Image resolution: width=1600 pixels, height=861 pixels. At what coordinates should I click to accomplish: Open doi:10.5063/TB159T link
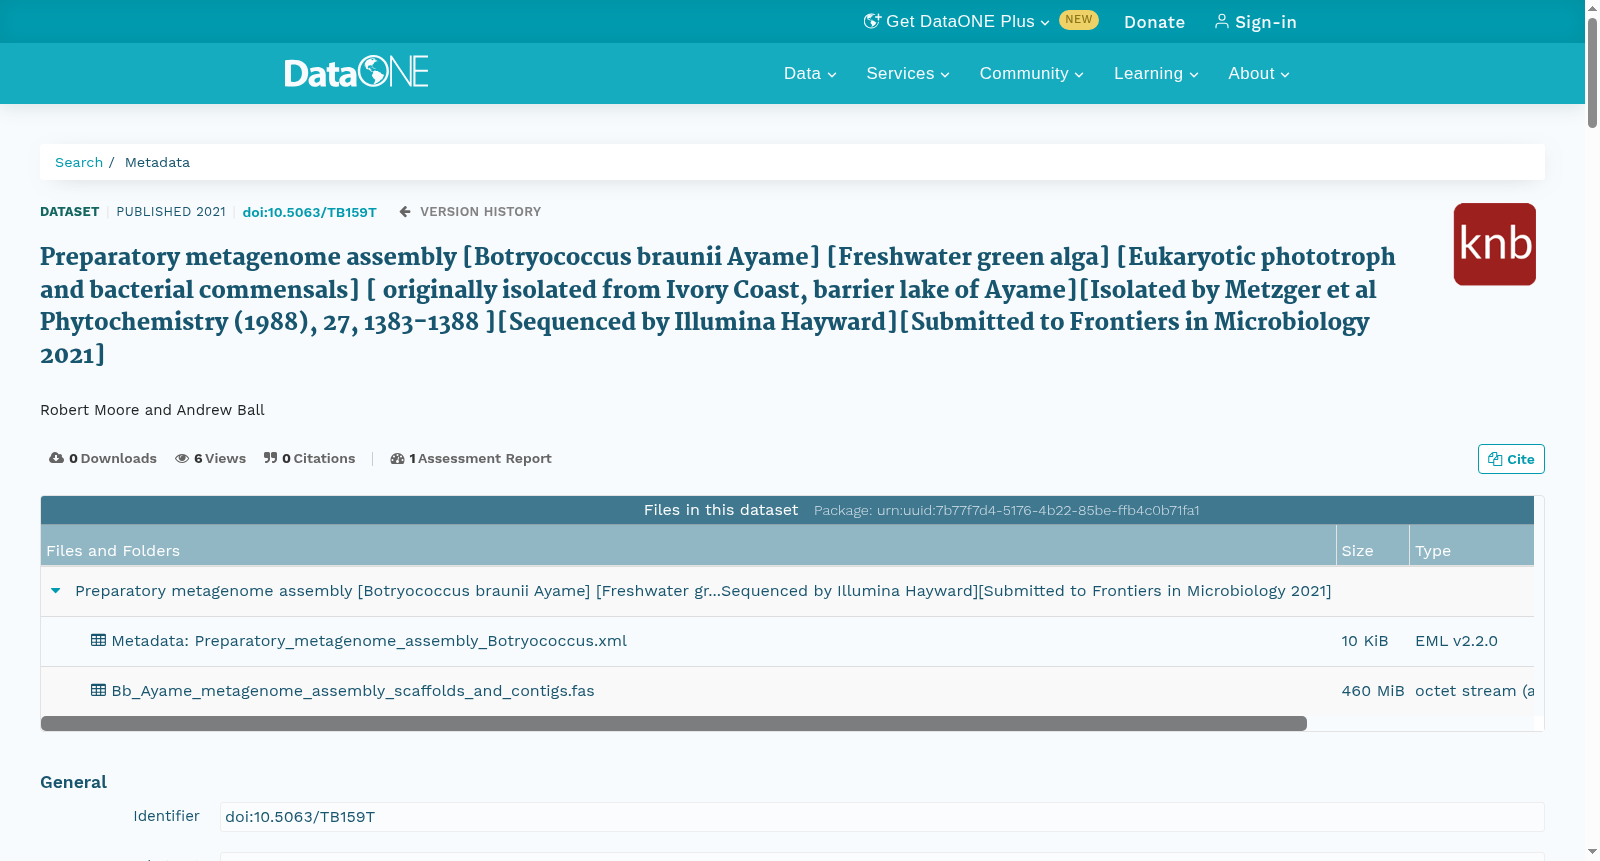[x=309, y=212]
